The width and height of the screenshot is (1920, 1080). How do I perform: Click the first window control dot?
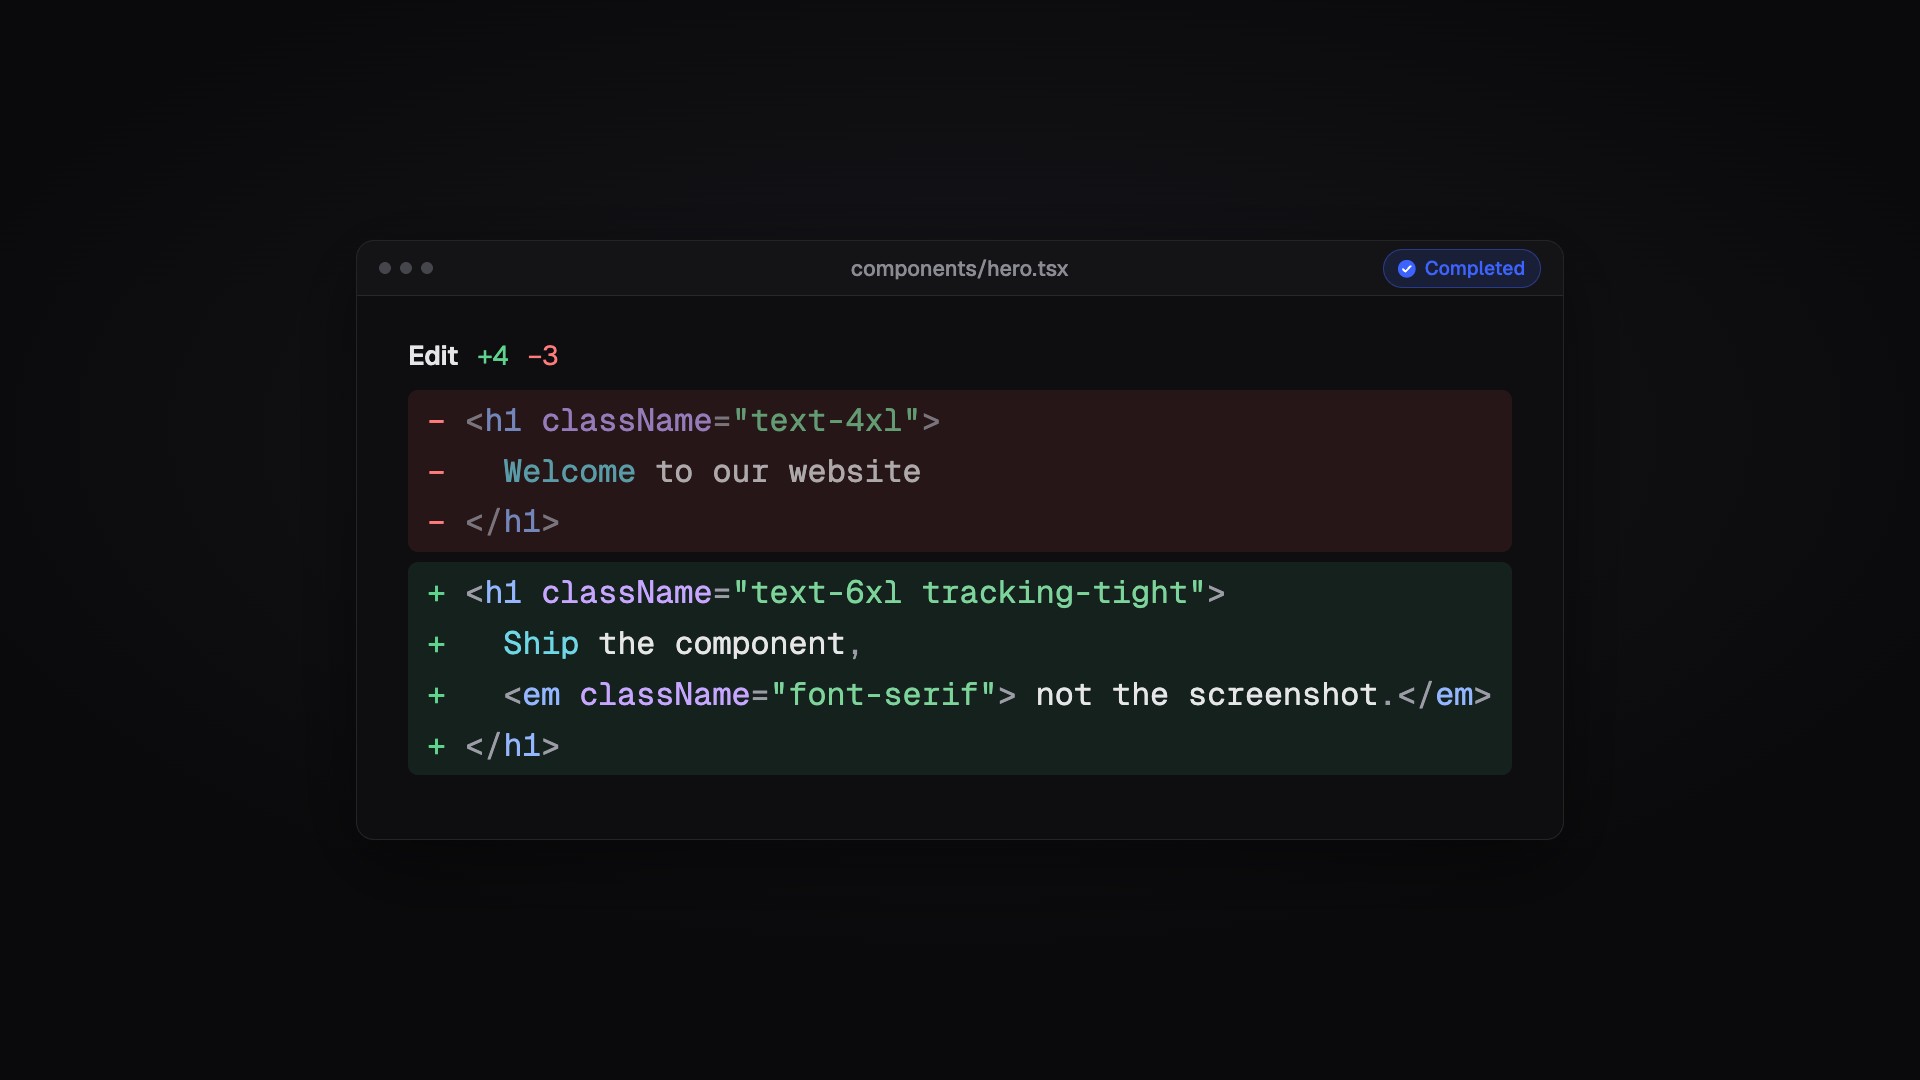[385, 268]
